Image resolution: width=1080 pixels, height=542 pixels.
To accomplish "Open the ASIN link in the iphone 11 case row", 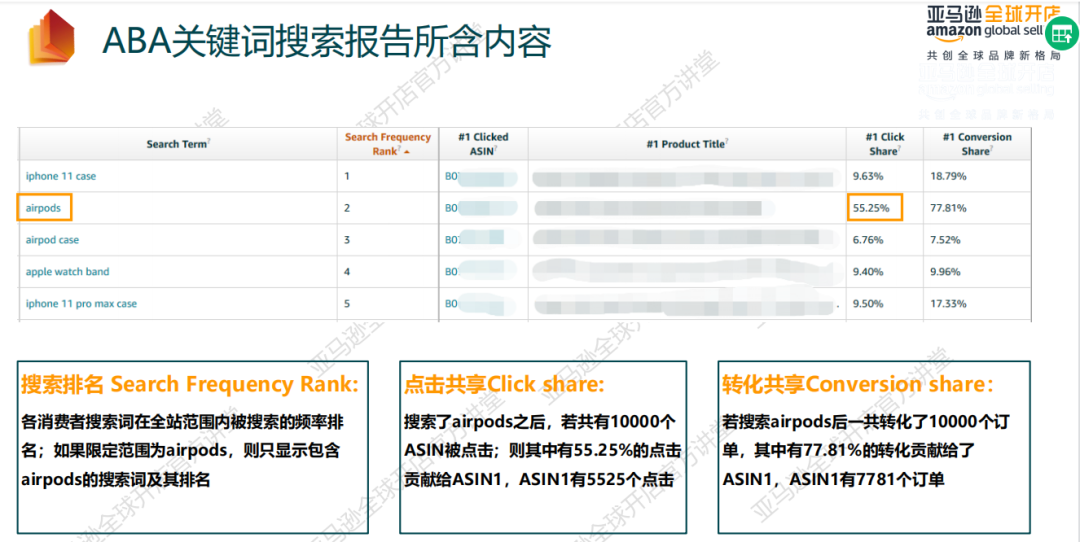I will (x=480, y=176).
